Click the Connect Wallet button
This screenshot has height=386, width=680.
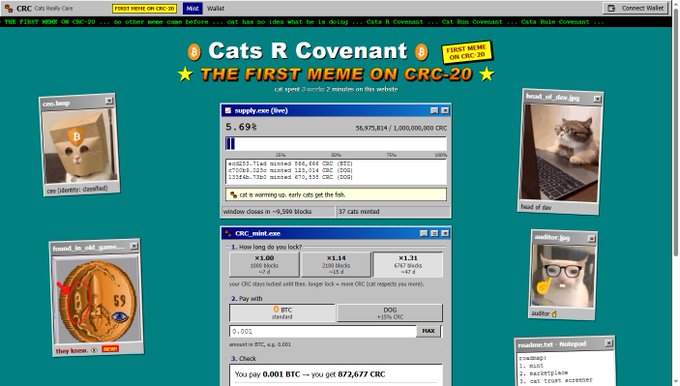click(635, 8)
